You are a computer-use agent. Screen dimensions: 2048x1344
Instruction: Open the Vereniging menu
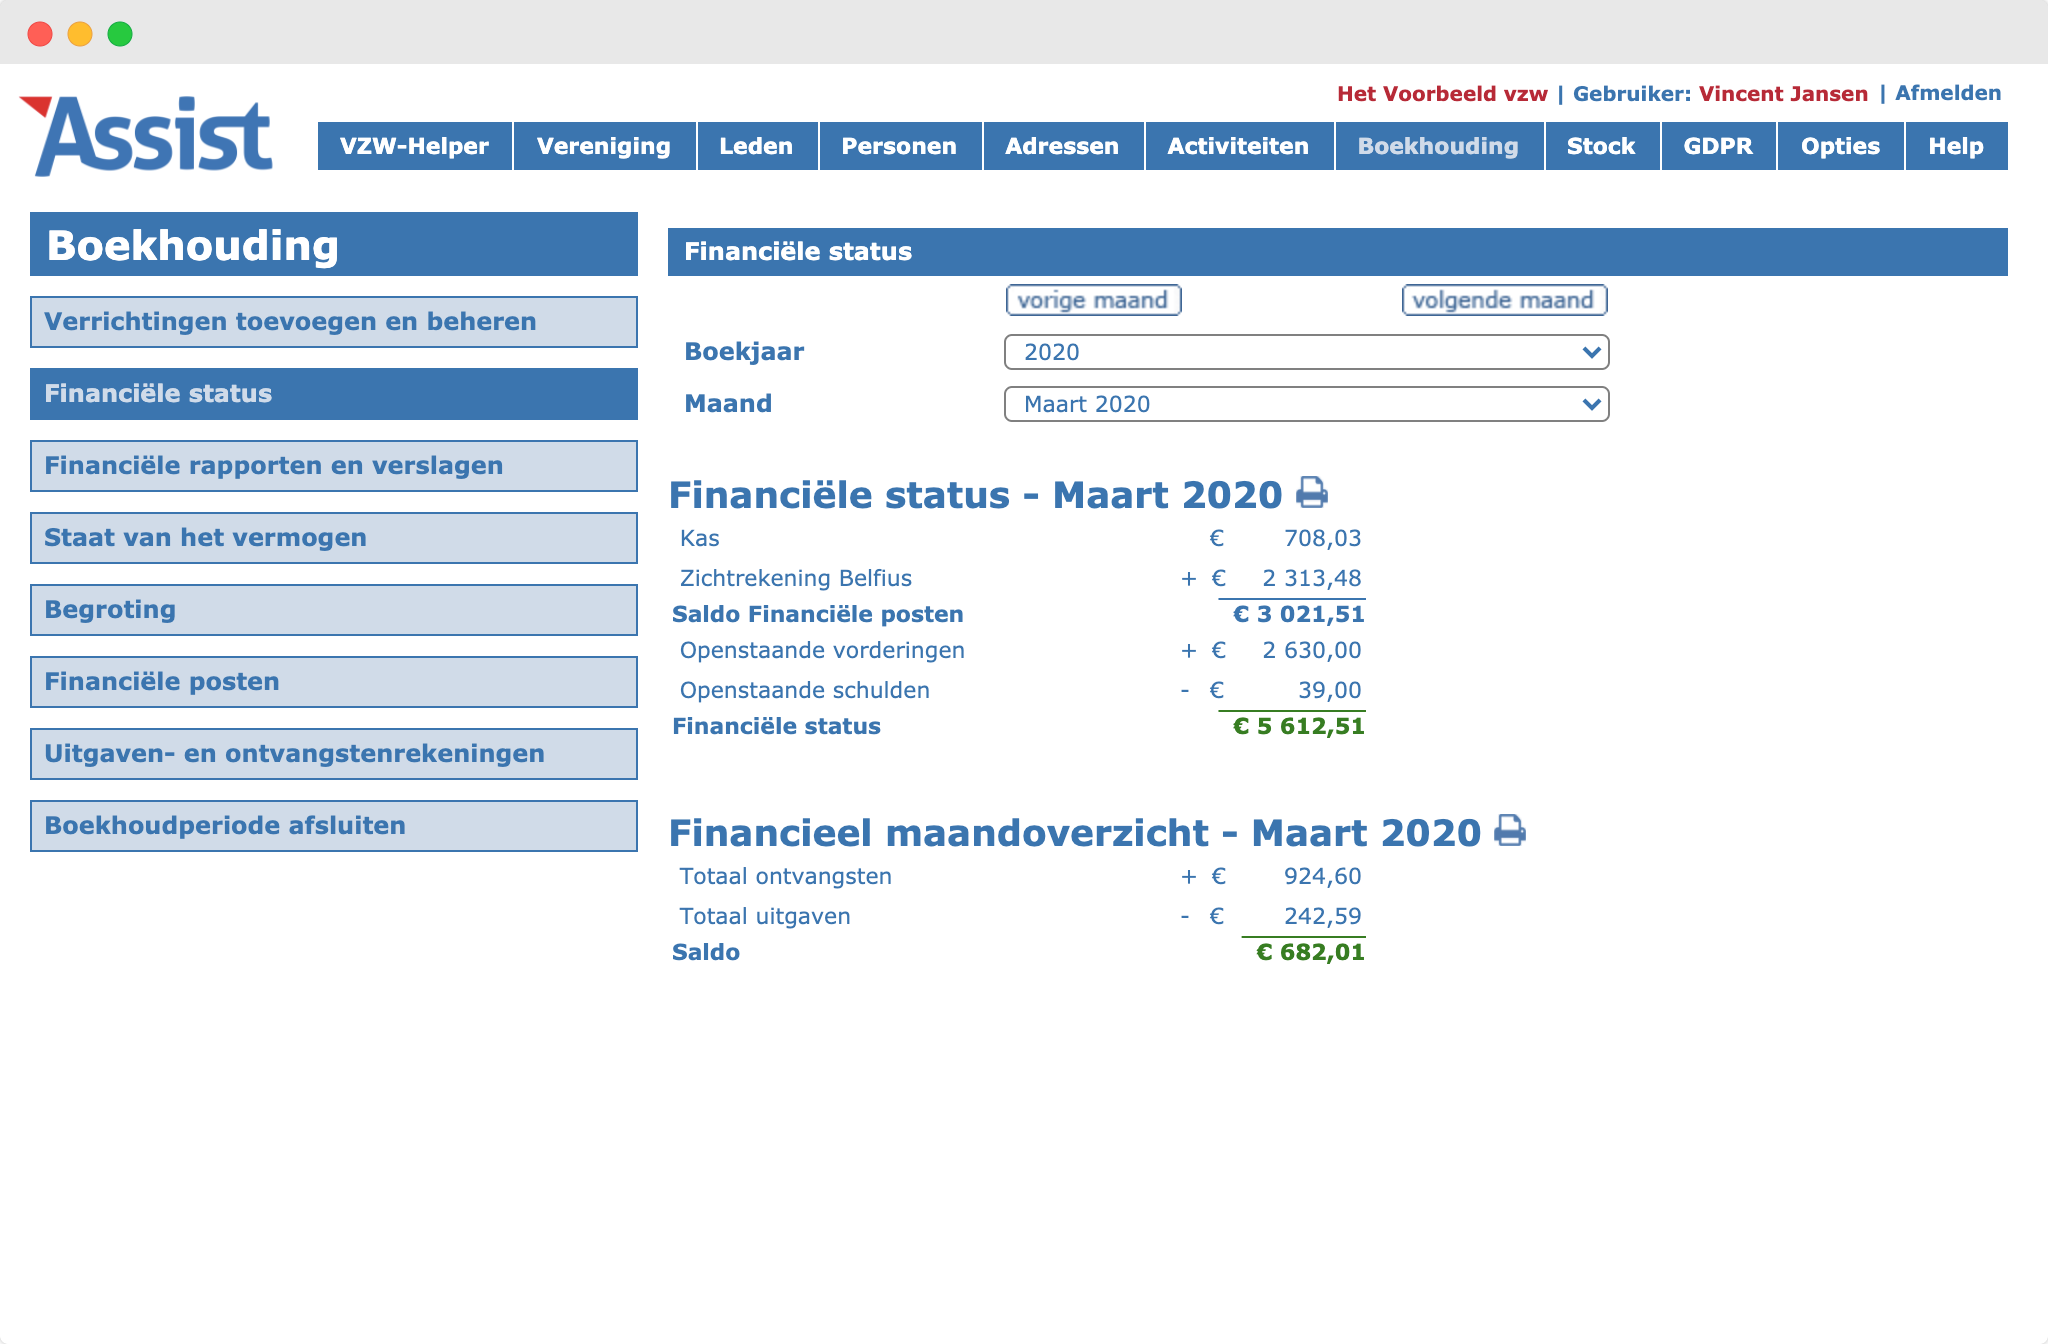point(604,146)
